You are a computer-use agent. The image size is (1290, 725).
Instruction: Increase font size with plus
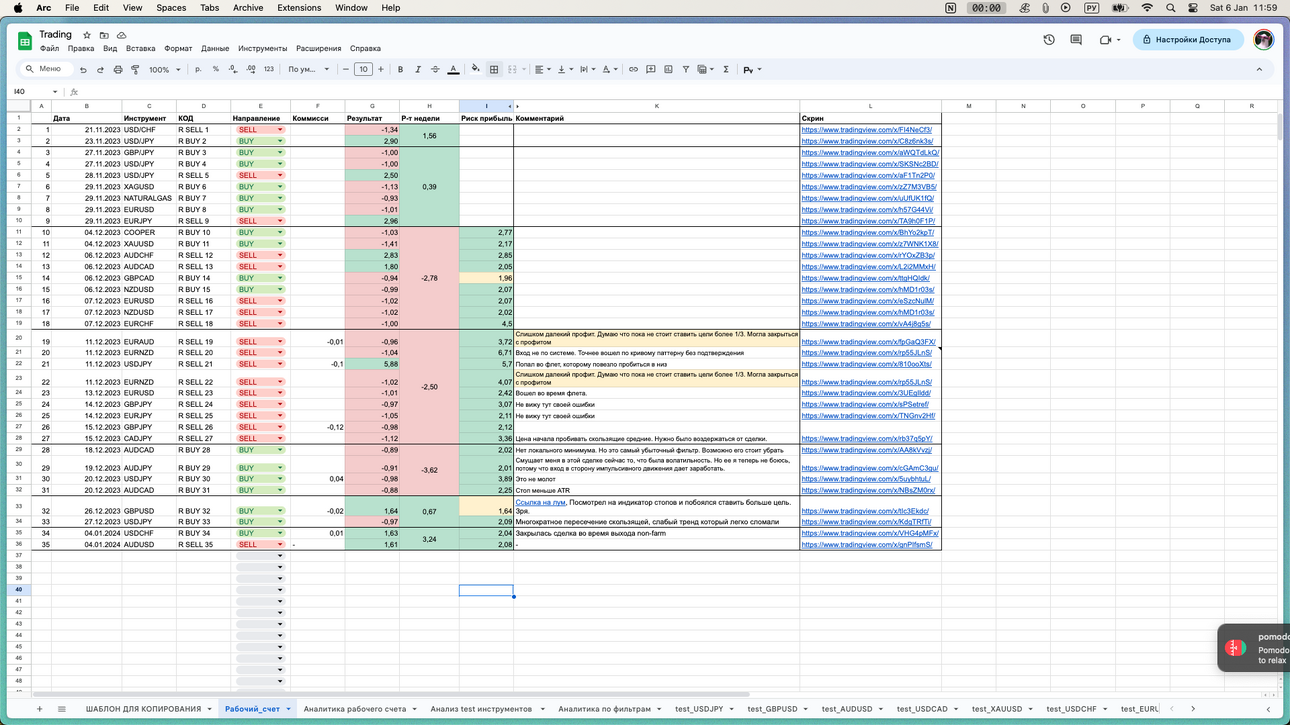coord(381,70)
